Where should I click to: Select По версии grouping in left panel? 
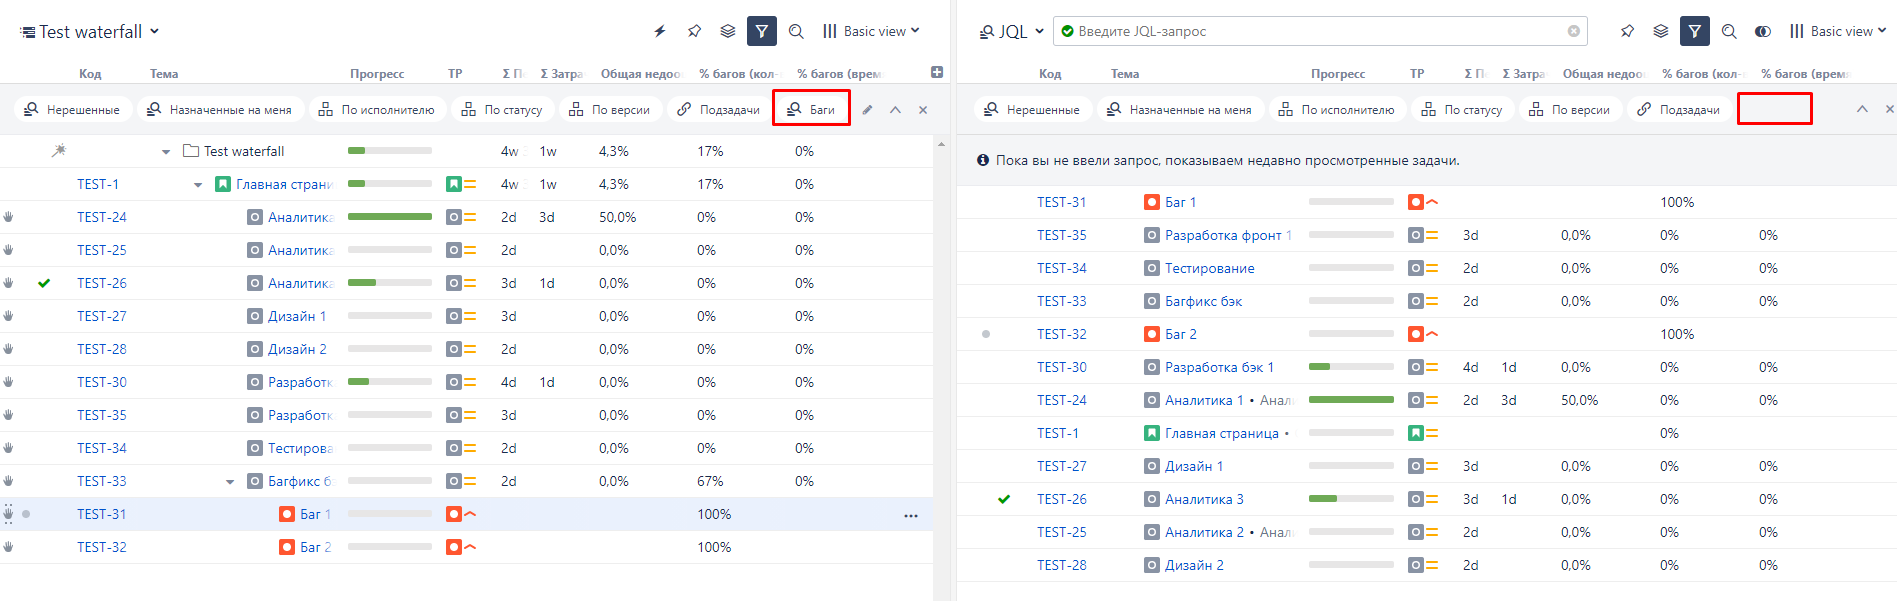pos(610,110)
